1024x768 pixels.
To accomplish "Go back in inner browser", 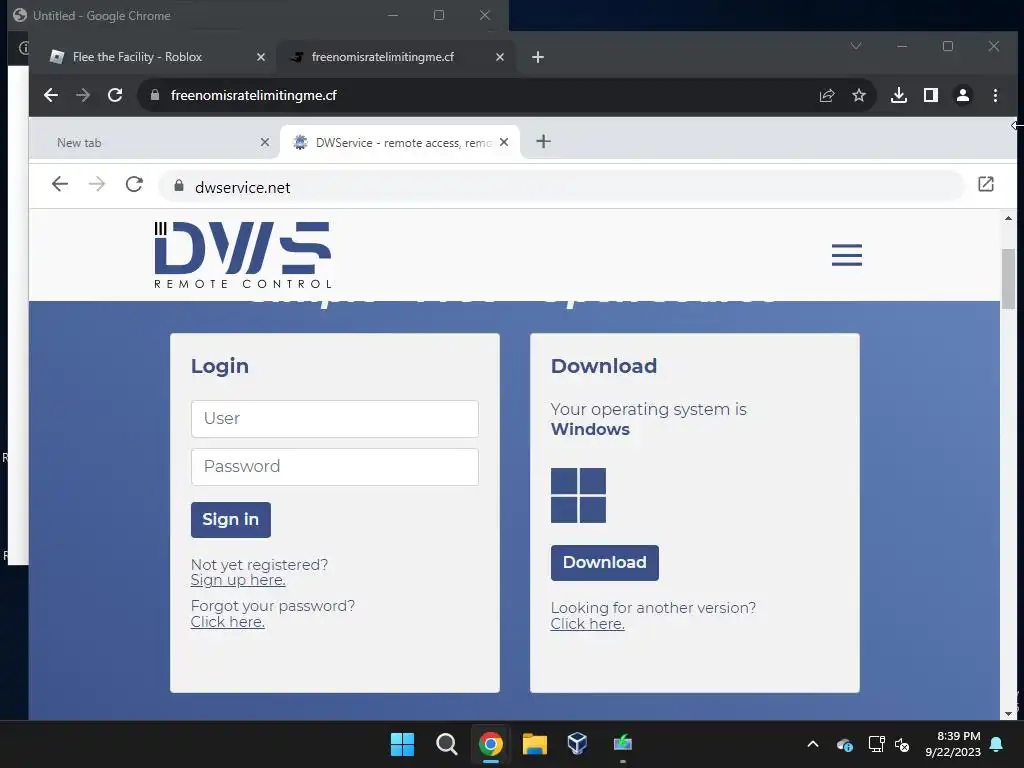I will (x=60, y=185).
